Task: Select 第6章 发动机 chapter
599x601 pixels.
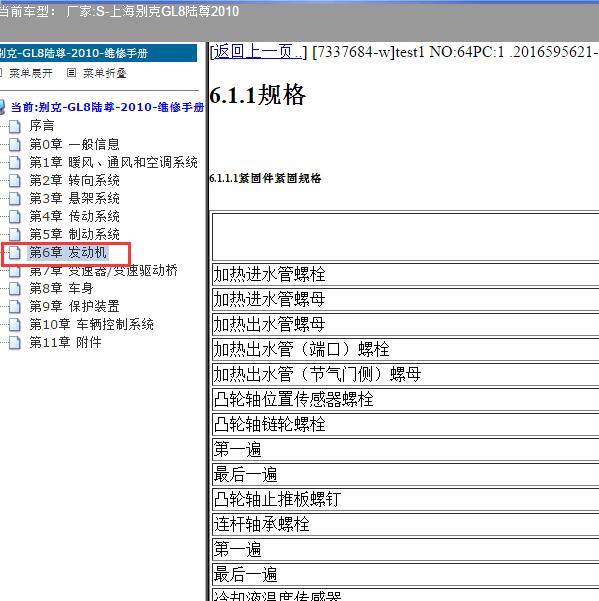Action: click(x=68, y=252)
